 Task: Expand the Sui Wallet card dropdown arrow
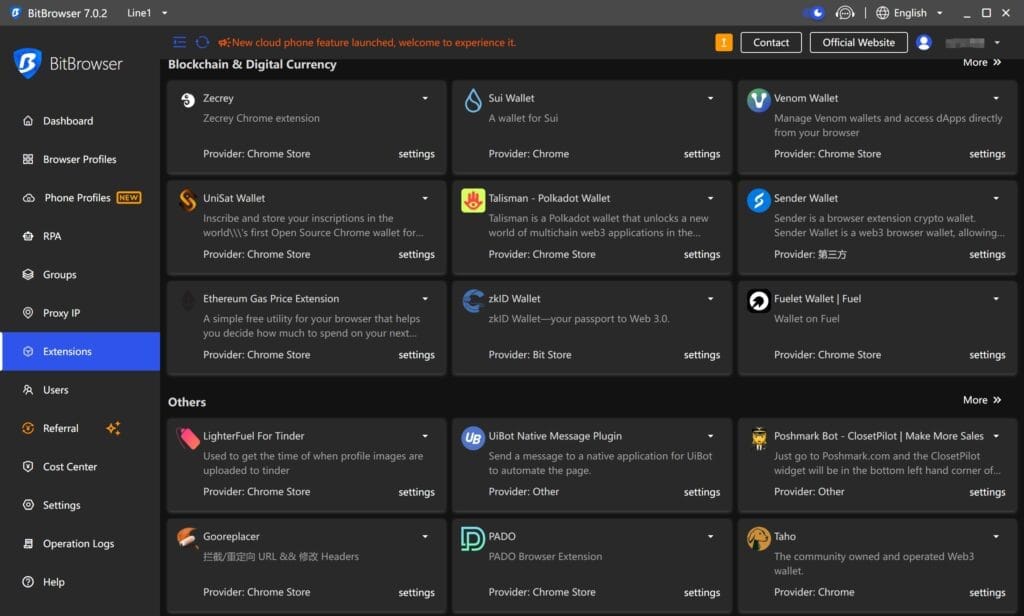pos(711,98)
